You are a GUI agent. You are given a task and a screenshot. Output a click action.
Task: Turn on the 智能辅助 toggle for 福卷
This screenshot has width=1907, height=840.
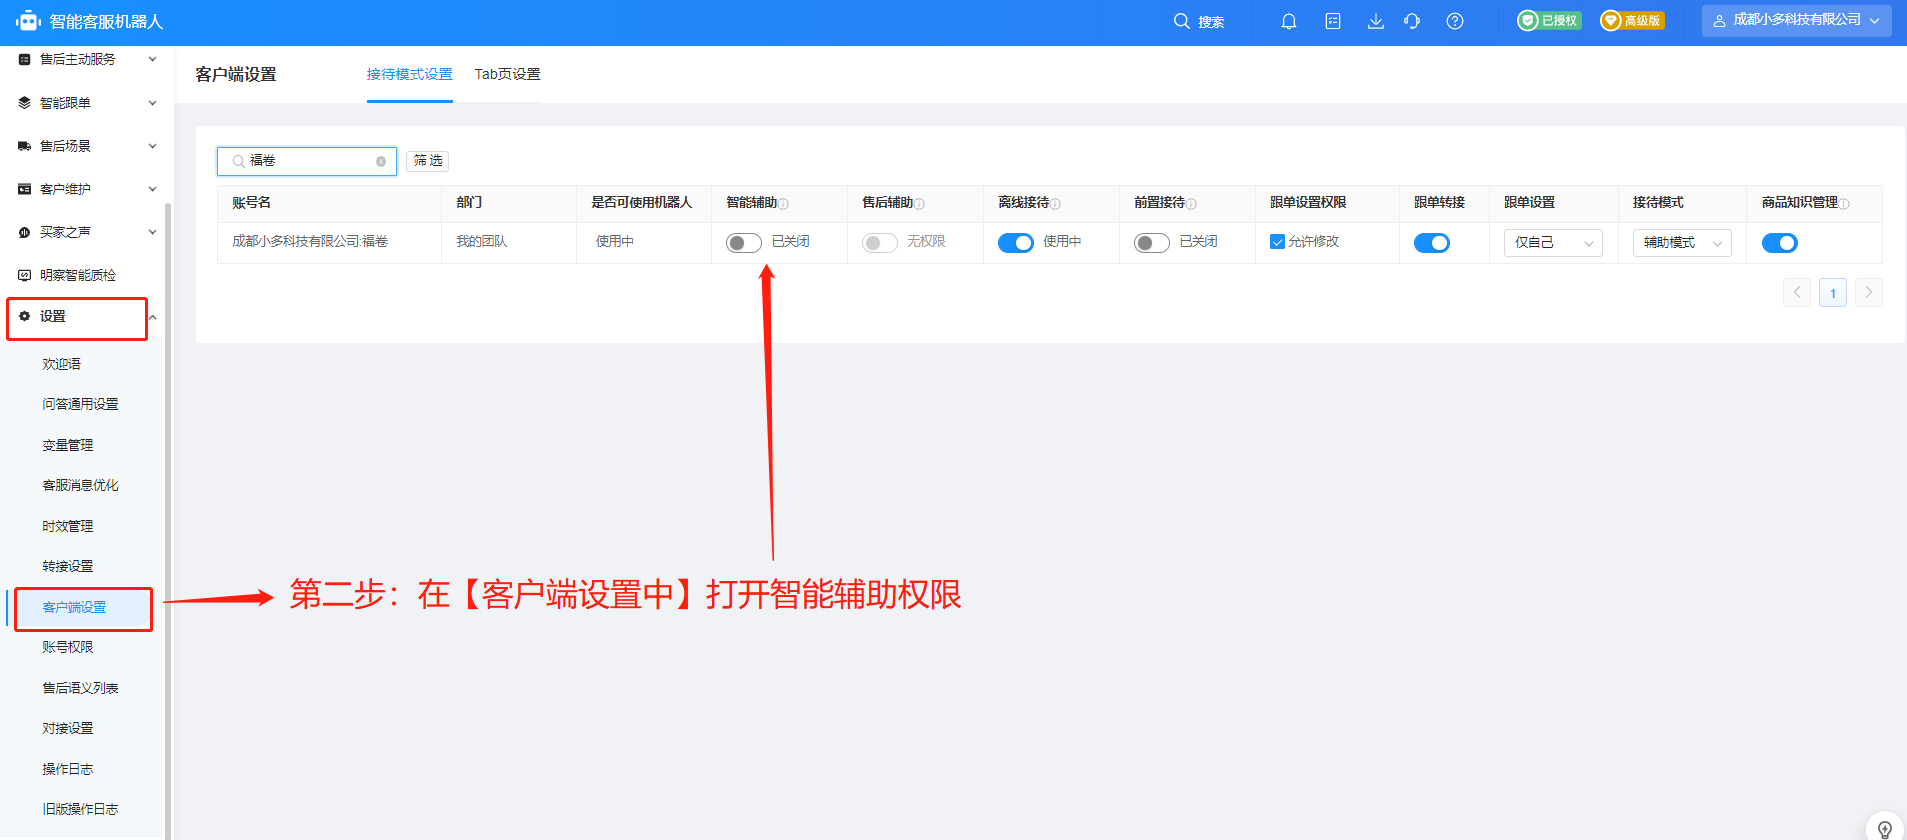pos(744,243)
